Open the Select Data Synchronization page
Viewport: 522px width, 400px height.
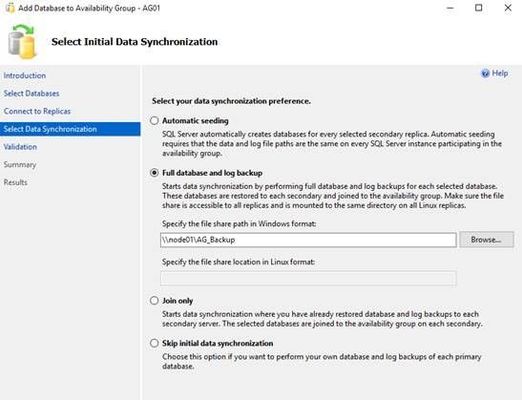pyautogui.click(x=70, y=129)
